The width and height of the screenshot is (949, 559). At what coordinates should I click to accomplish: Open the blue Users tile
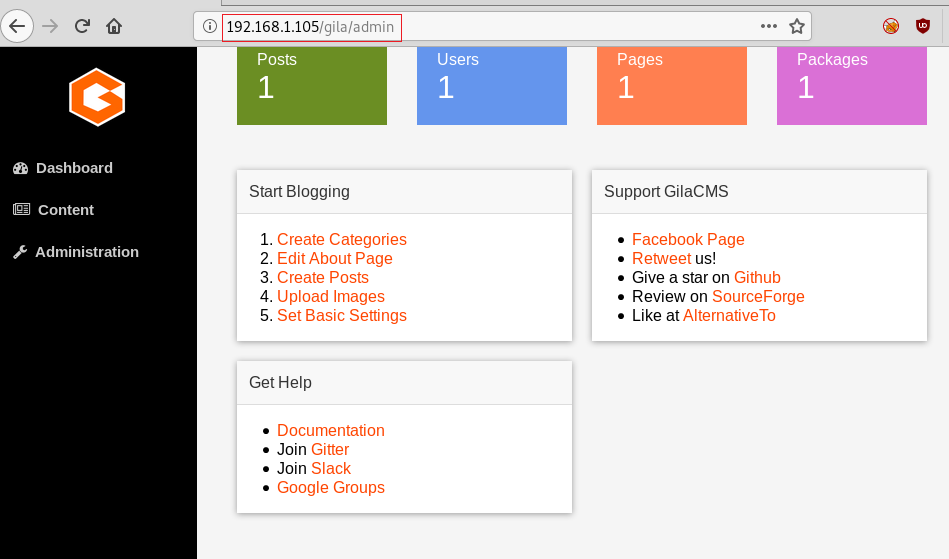click(491, 86)
